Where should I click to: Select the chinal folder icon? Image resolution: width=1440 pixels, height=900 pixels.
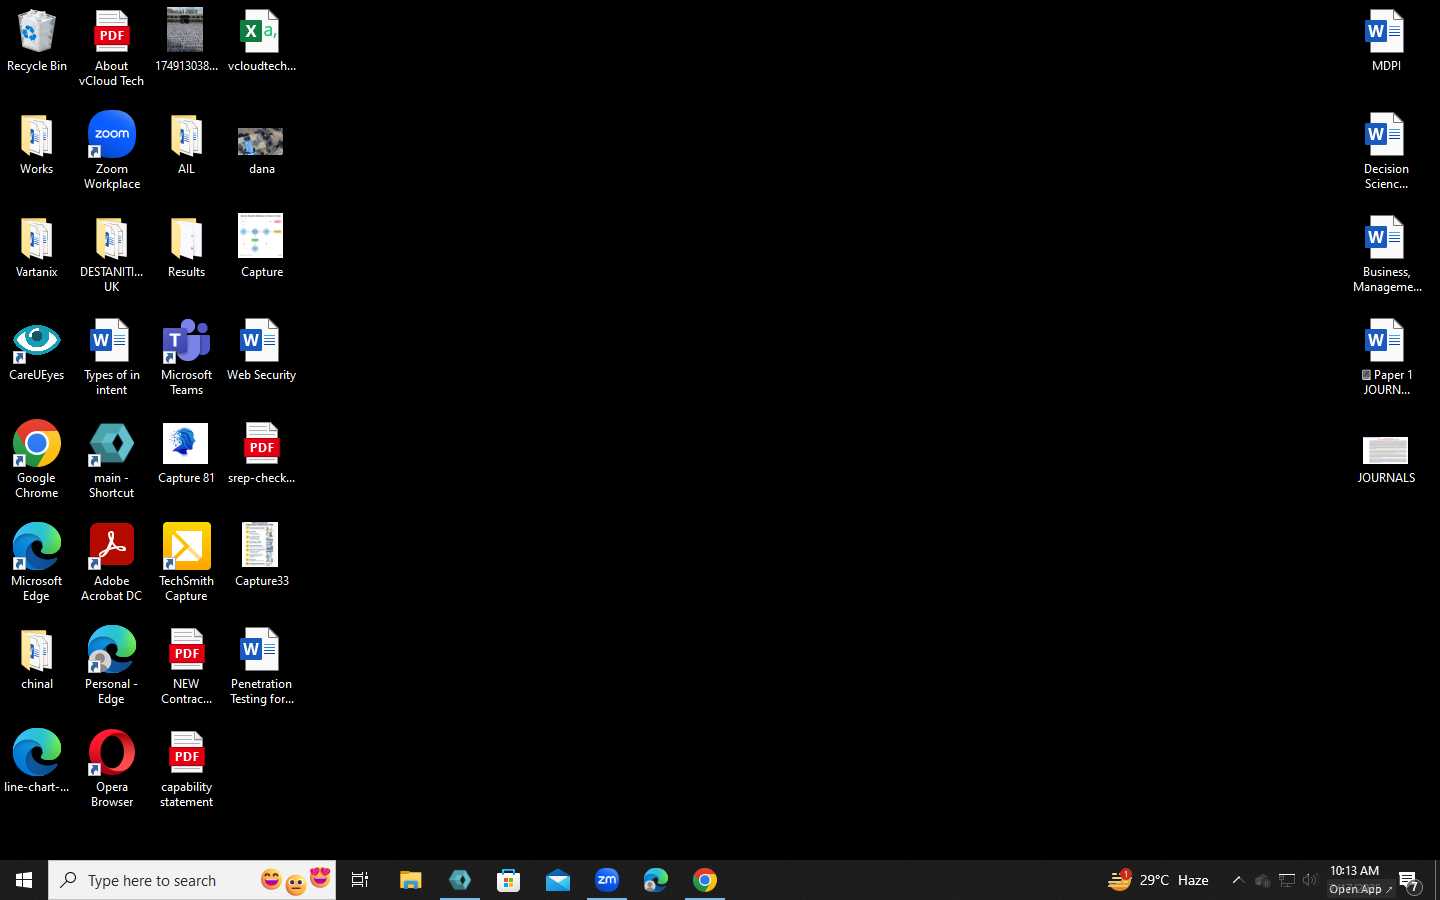coord(37,659)
